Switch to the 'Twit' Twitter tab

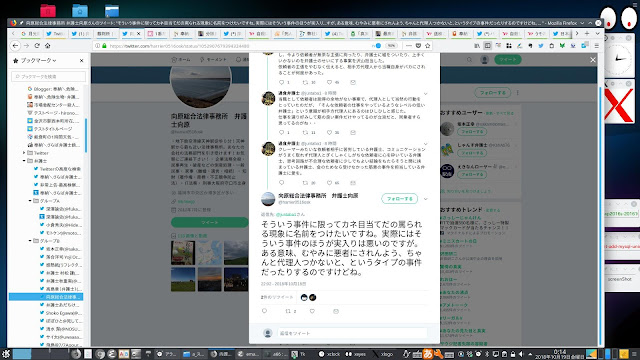click(55, 33)
